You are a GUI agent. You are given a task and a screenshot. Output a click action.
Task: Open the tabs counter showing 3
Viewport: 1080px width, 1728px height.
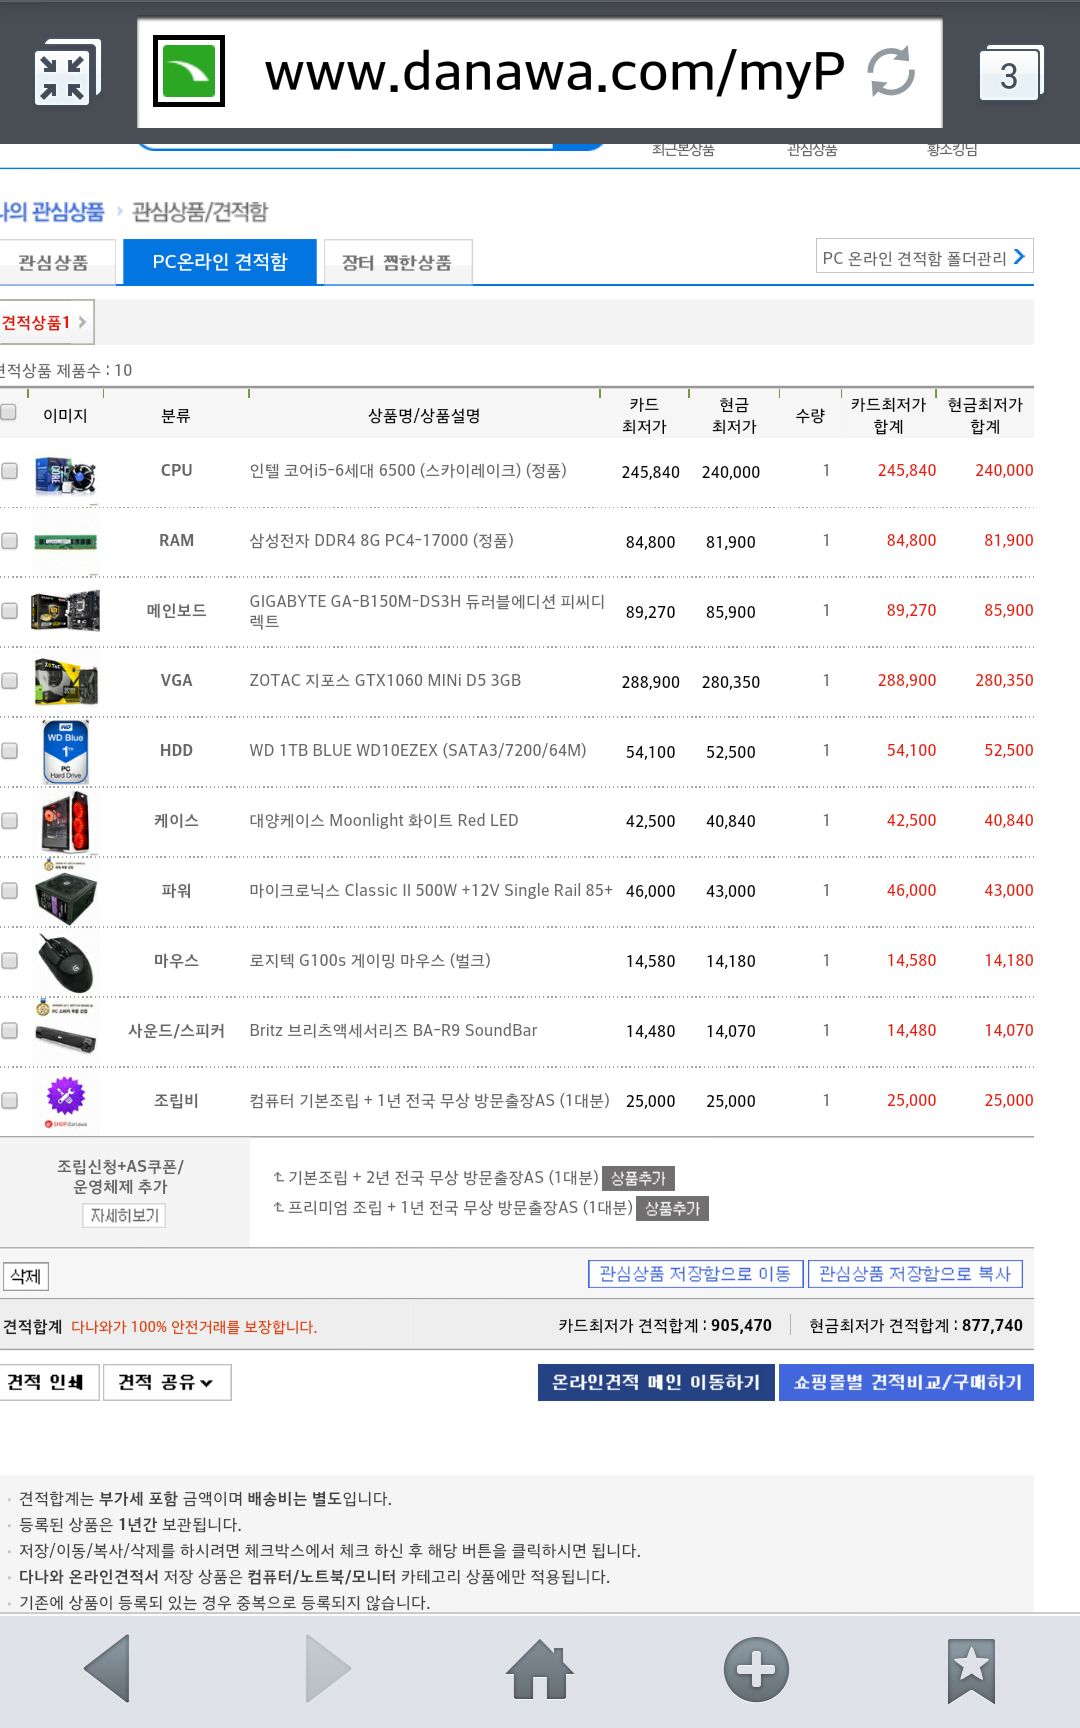(1010, 75)
